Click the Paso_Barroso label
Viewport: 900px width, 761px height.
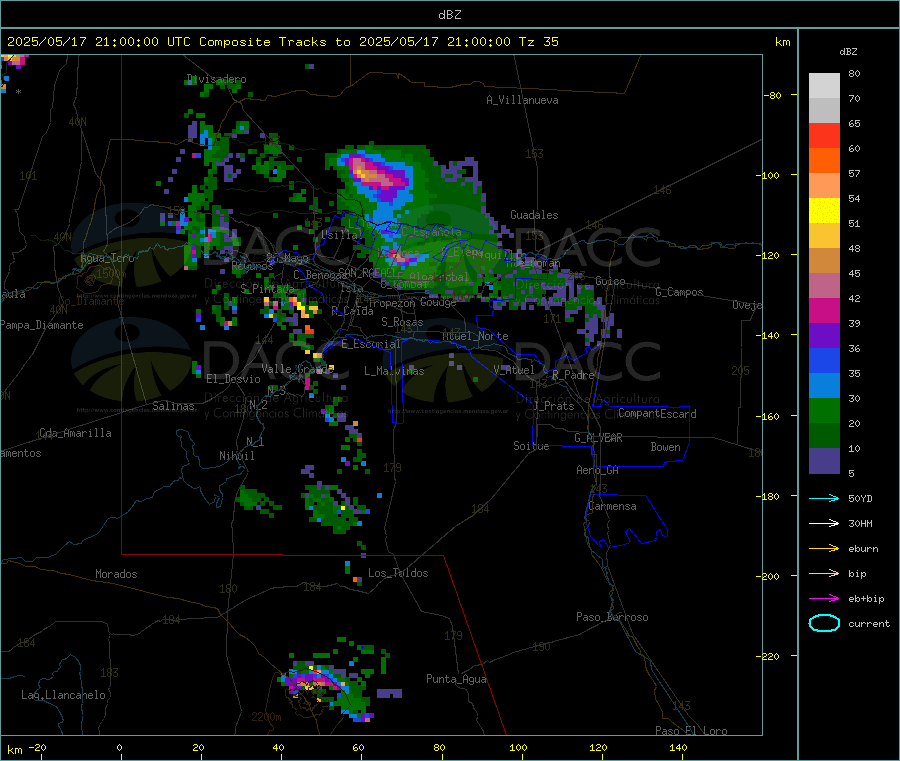point(612,617)
